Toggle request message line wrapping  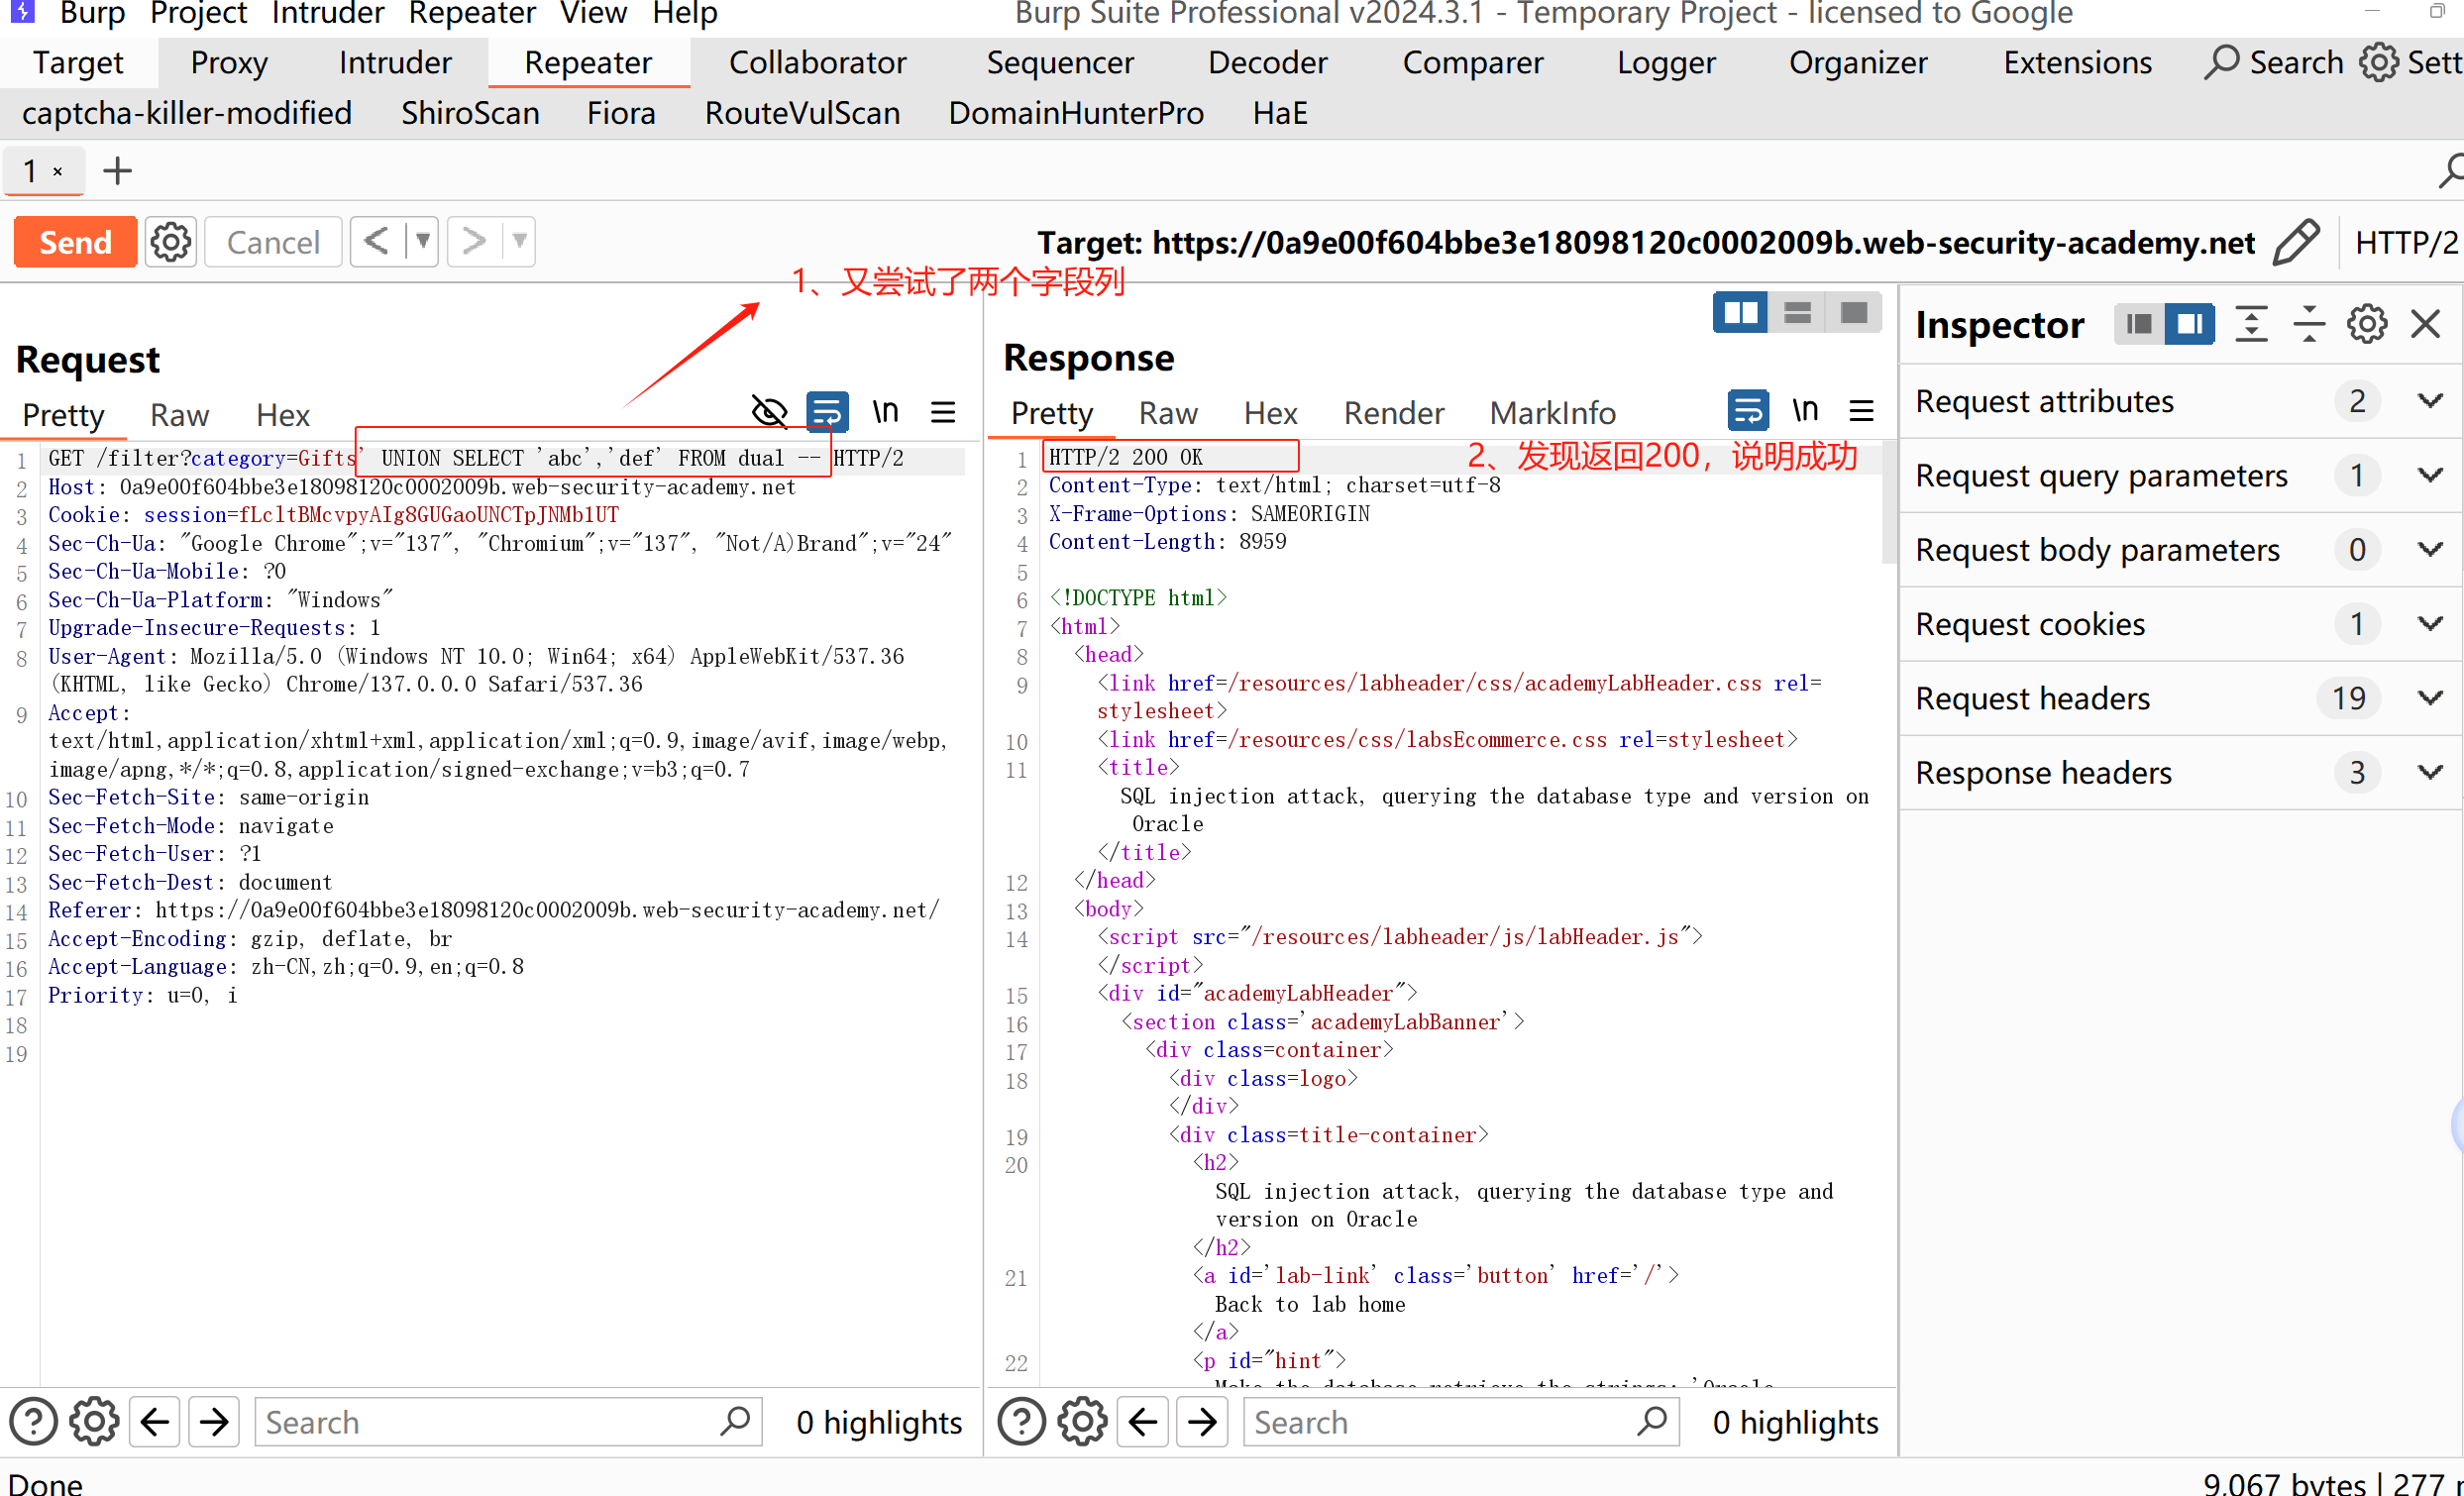(x=827, y=413)
